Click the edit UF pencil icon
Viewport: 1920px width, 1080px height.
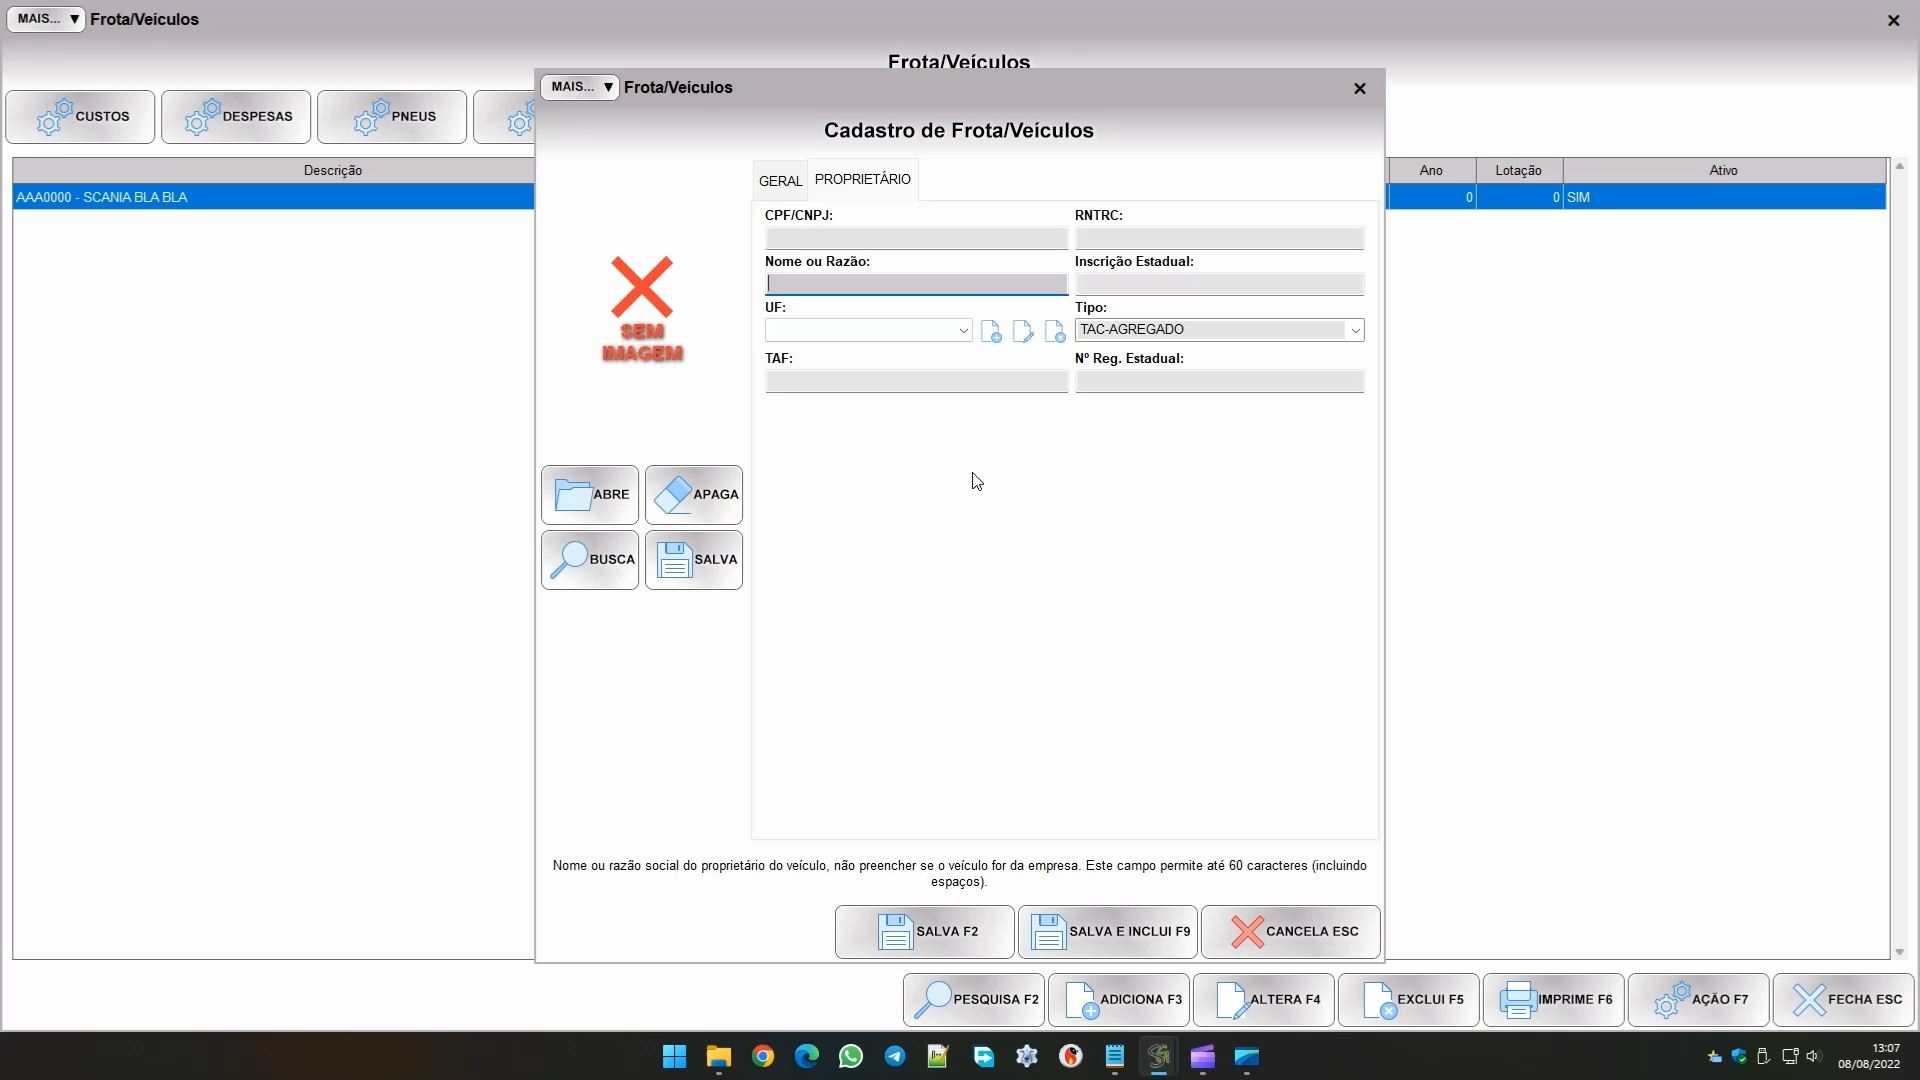tap(1022, 332)
